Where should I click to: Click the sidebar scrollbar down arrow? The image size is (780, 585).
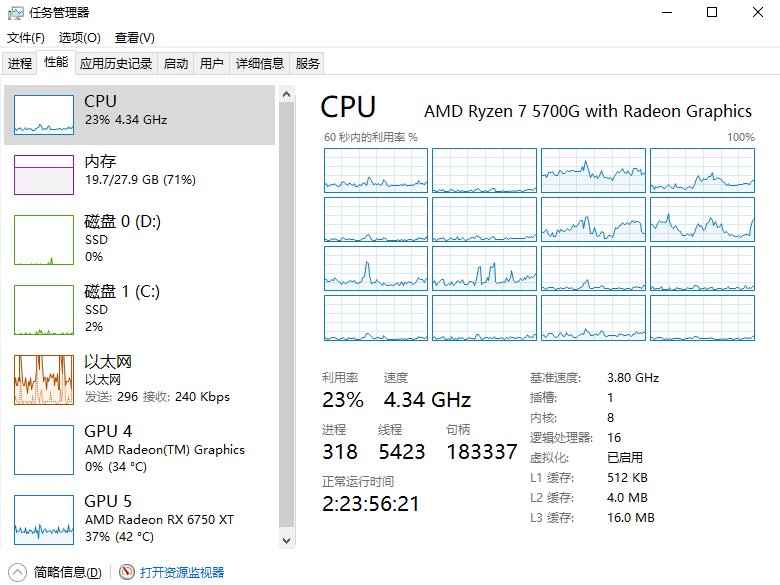(287, 541)
